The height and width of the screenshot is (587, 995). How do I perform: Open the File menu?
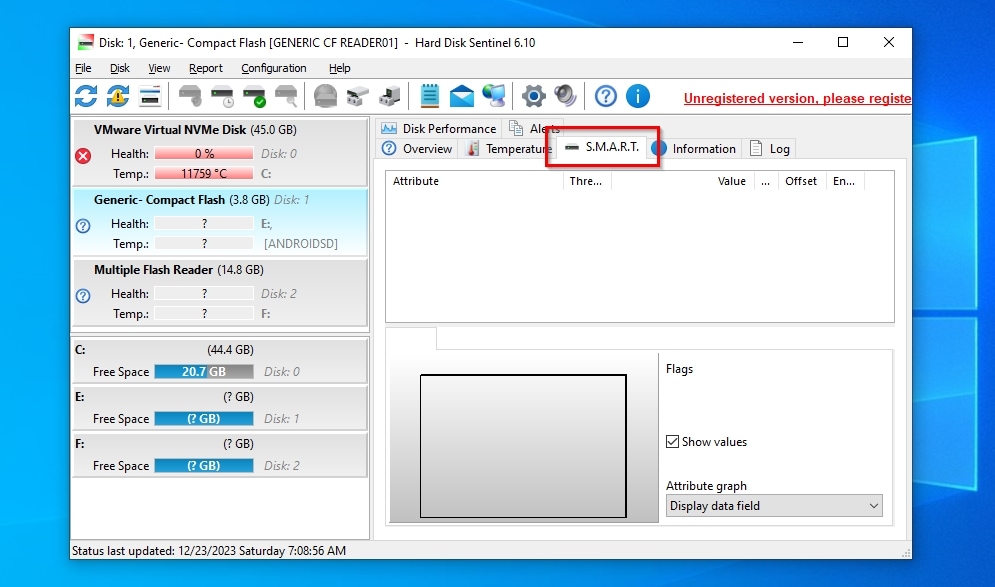[83, 68]
